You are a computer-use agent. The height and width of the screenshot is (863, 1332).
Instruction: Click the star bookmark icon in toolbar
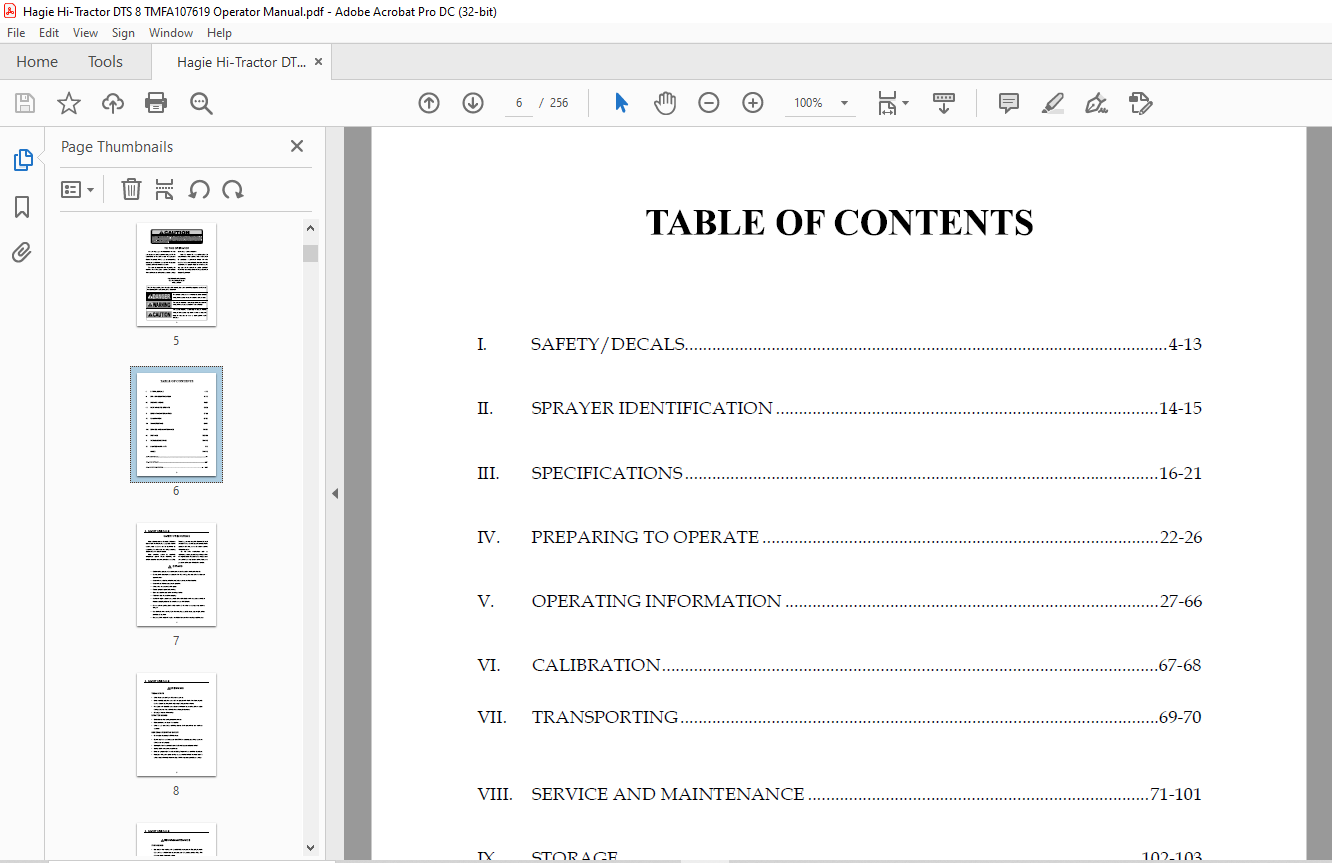[x=68, y=103]
